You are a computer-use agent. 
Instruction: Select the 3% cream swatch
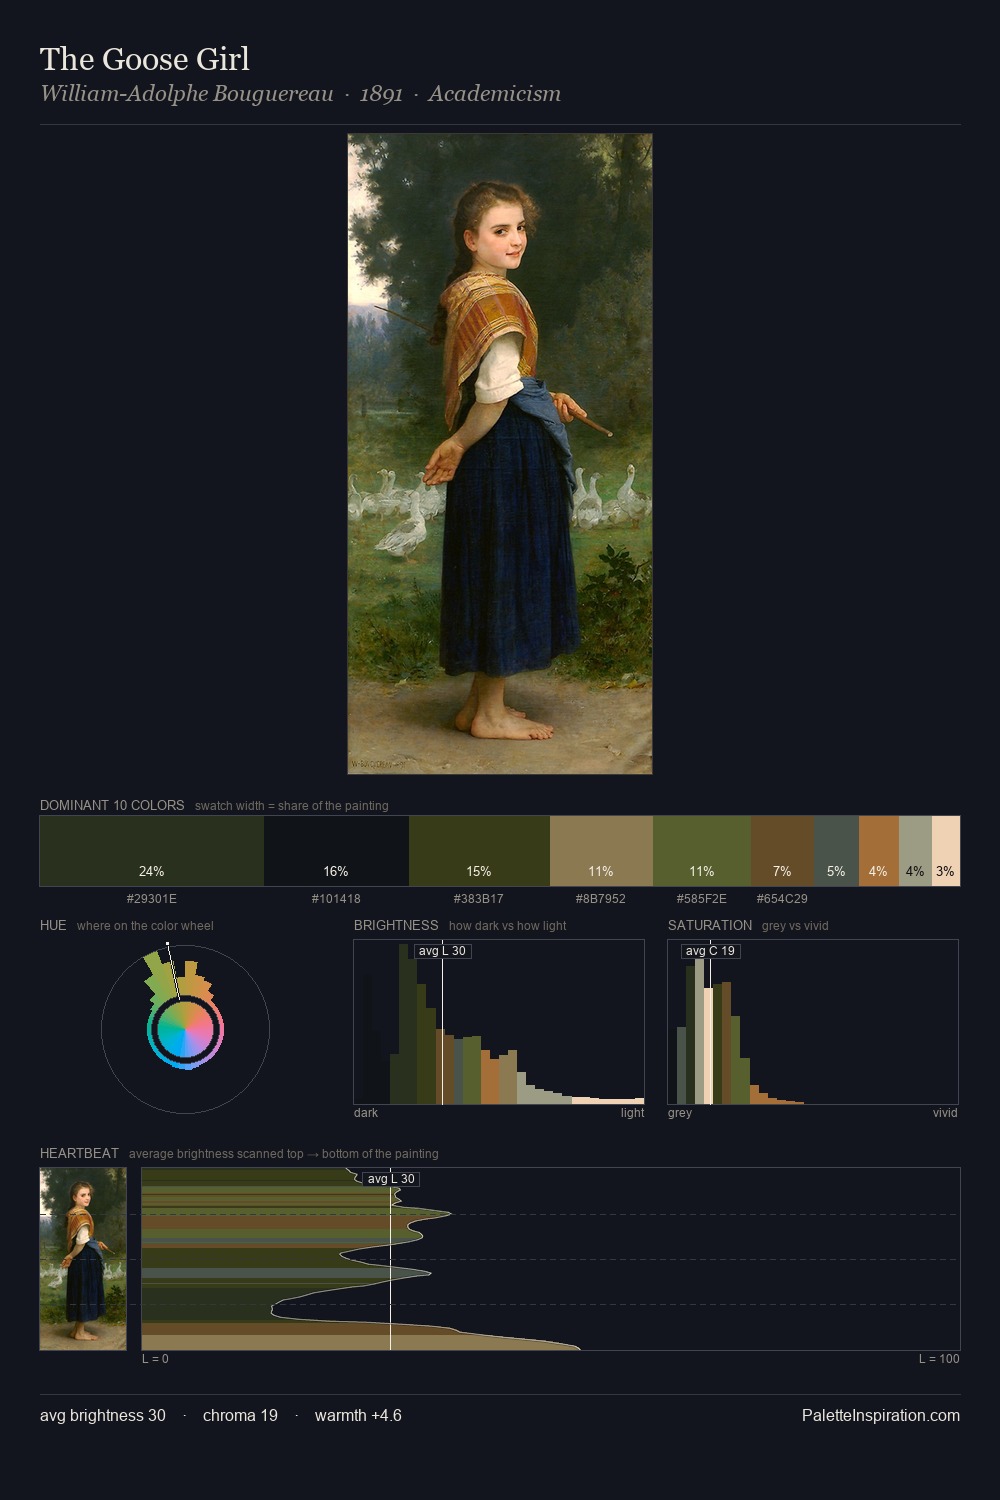[x=946, y=851]
